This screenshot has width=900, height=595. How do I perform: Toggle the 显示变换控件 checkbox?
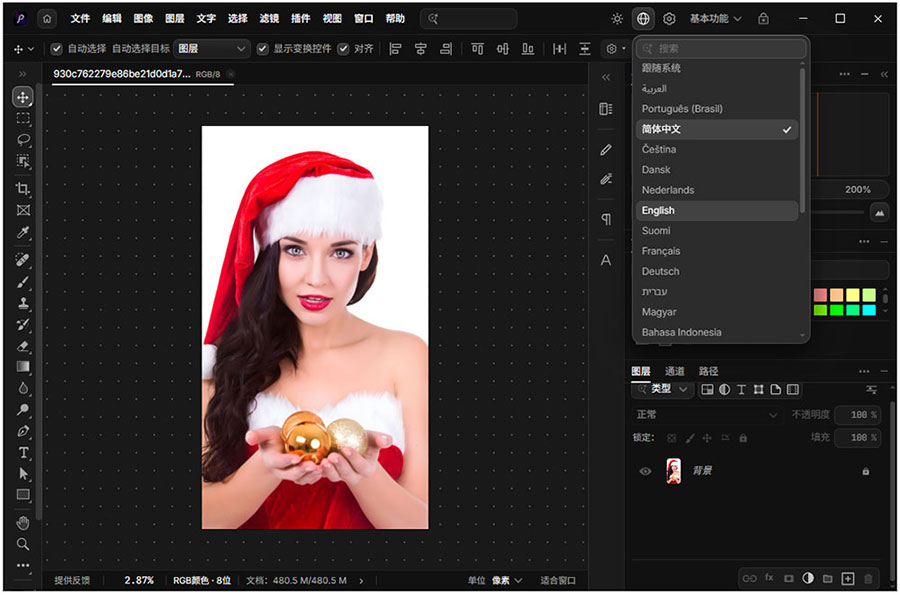(x=262, y=49)
